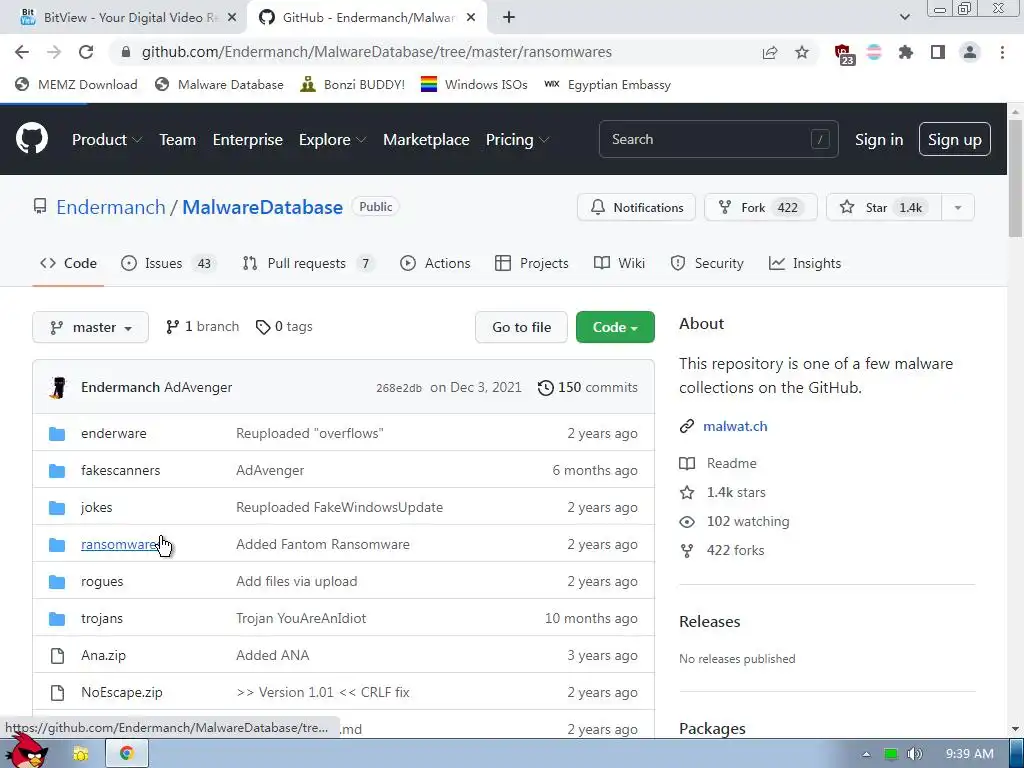Open the Windows ISOs bookmark
Viewport: 1024px width, 768px height.
[474, 85]
